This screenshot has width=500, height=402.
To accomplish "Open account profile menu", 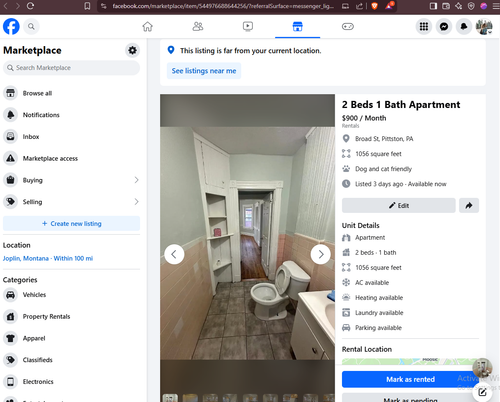I will tap(484, 26).
